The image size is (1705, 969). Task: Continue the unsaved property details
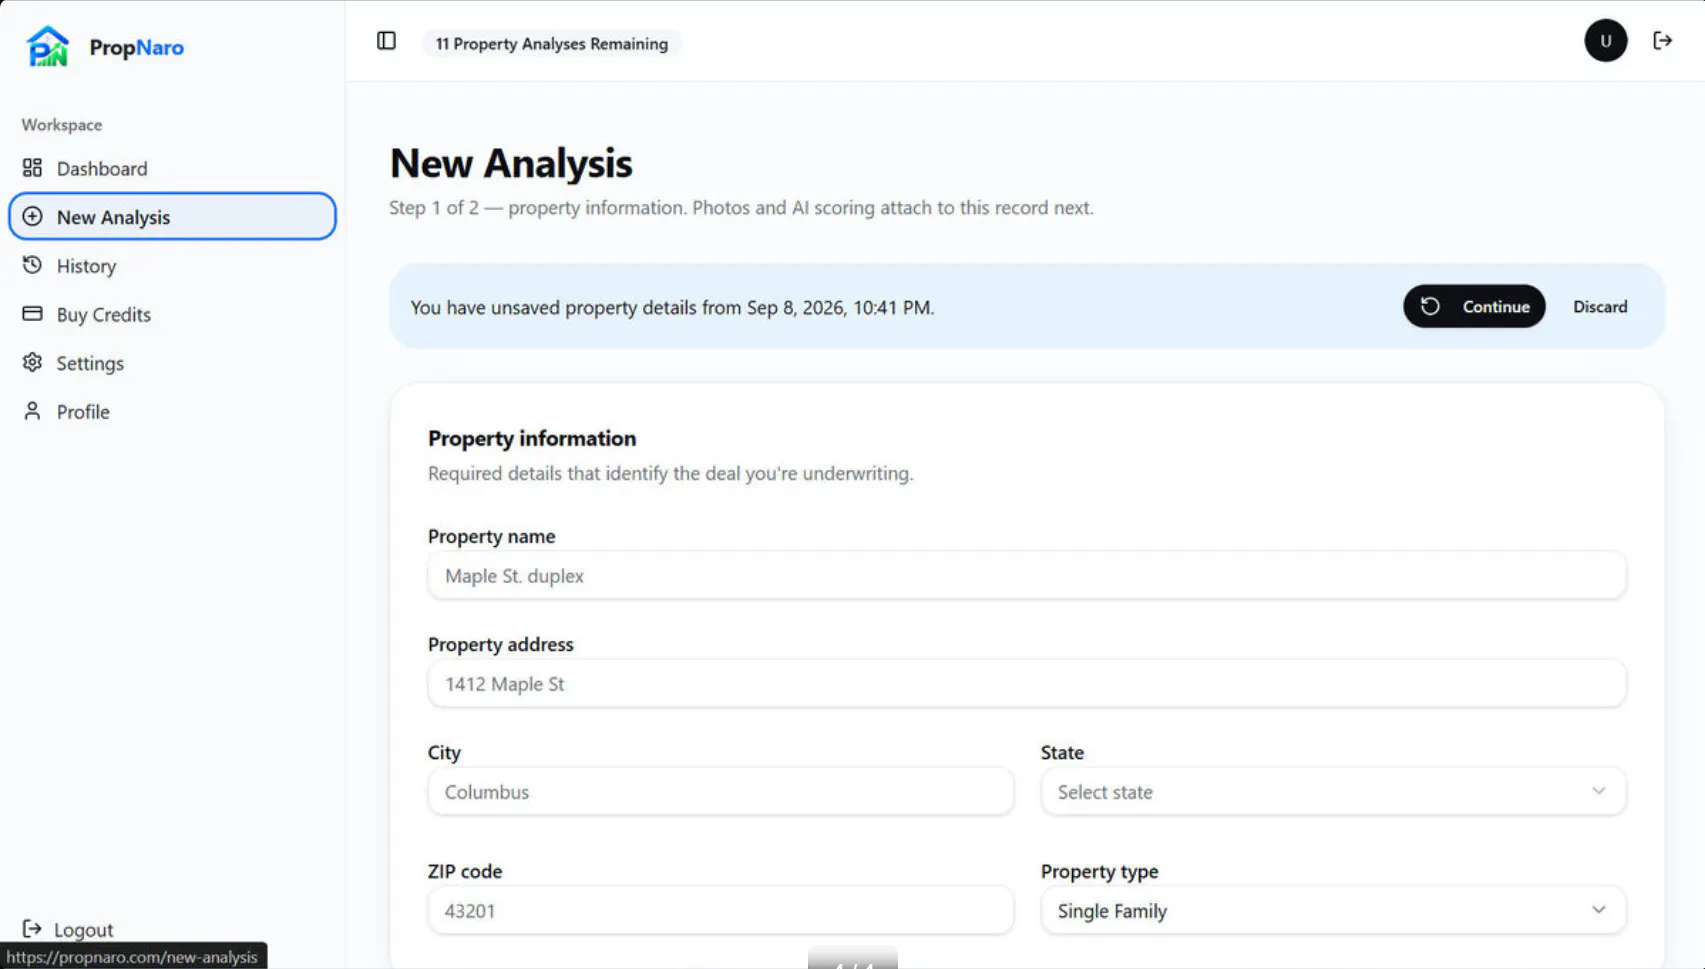(1474, 306)
